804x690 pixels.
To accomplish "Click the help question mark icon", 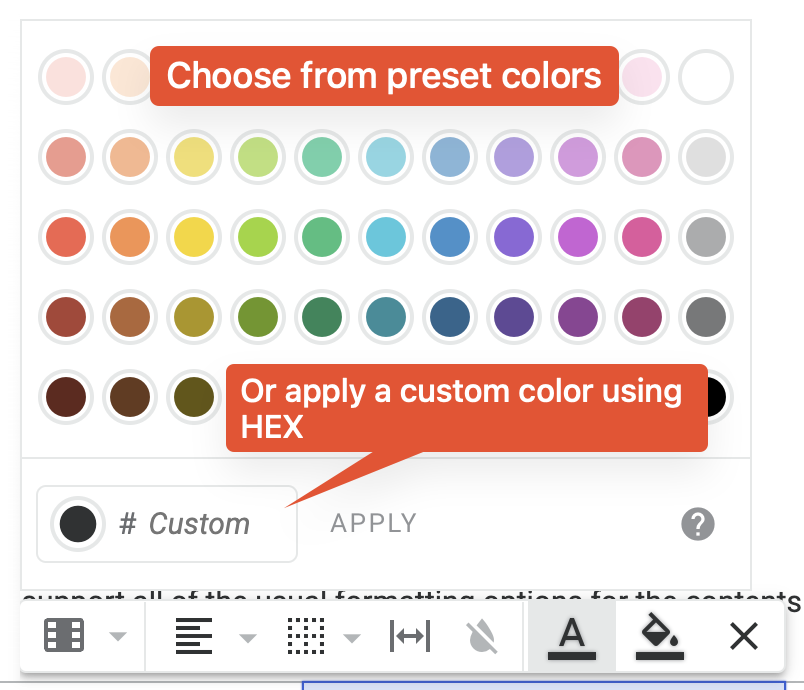I will [x=698, y=524].
